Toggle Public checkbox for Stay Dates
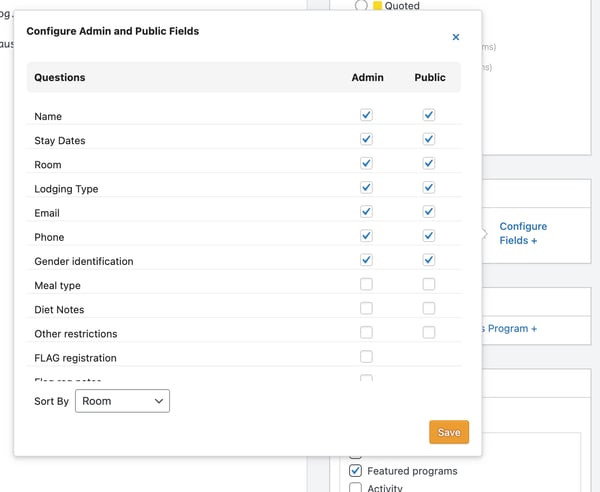 429,139
